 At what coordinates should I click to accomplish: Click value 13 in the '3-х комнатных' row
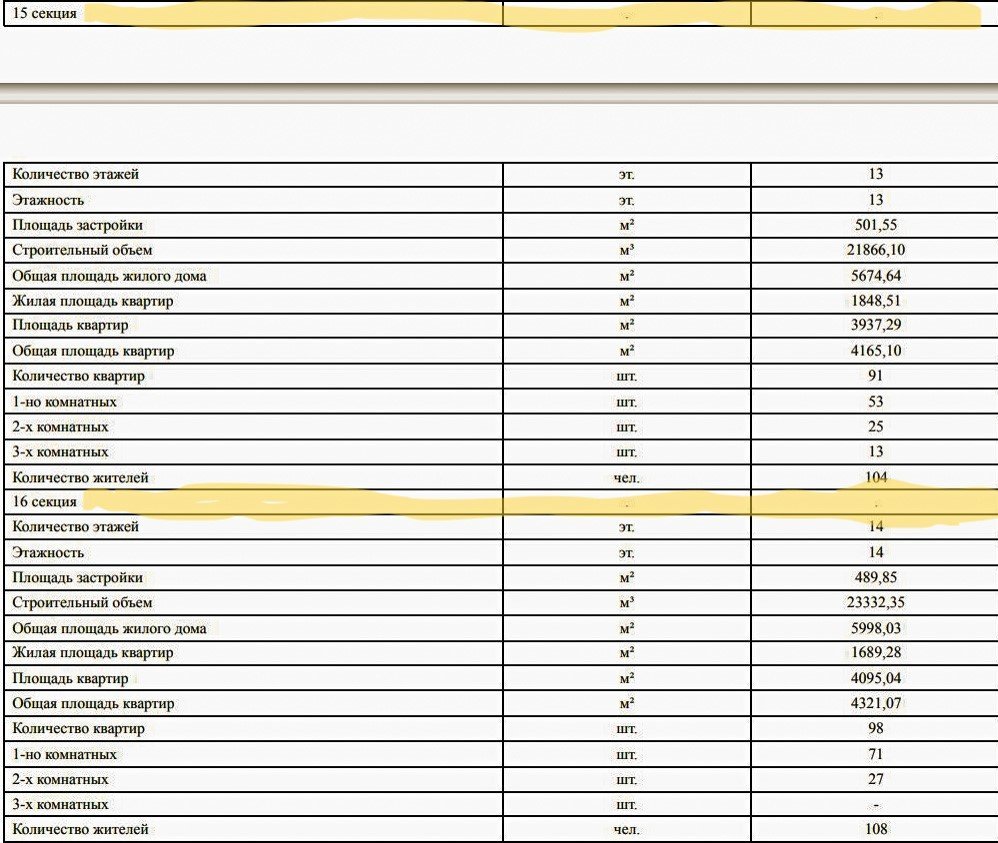click(876, 451)
